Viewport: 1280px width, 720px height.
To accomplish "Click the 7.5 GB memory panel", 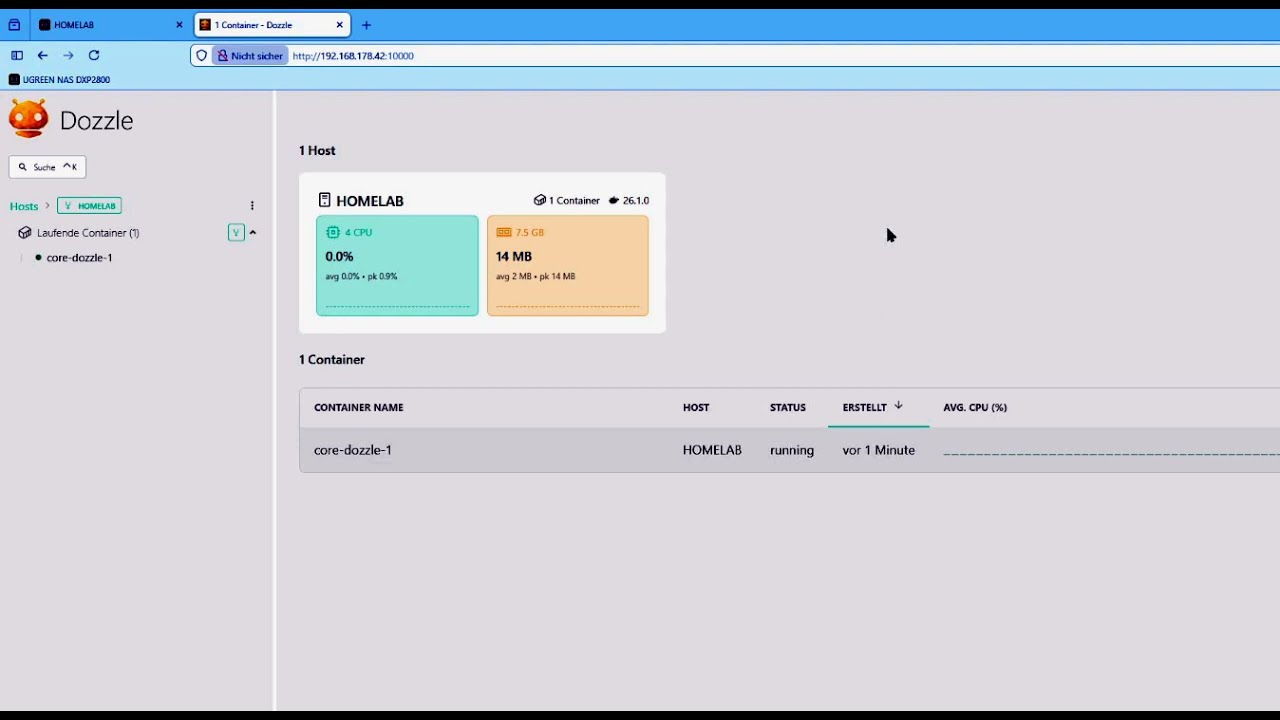I will pos(568,266).
